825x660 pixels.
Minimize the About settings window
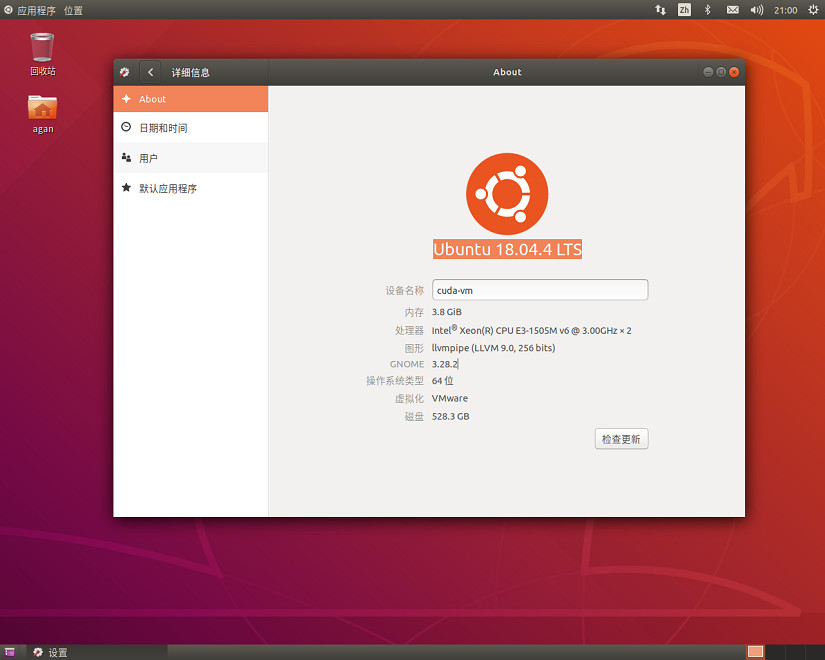(708, 72)
